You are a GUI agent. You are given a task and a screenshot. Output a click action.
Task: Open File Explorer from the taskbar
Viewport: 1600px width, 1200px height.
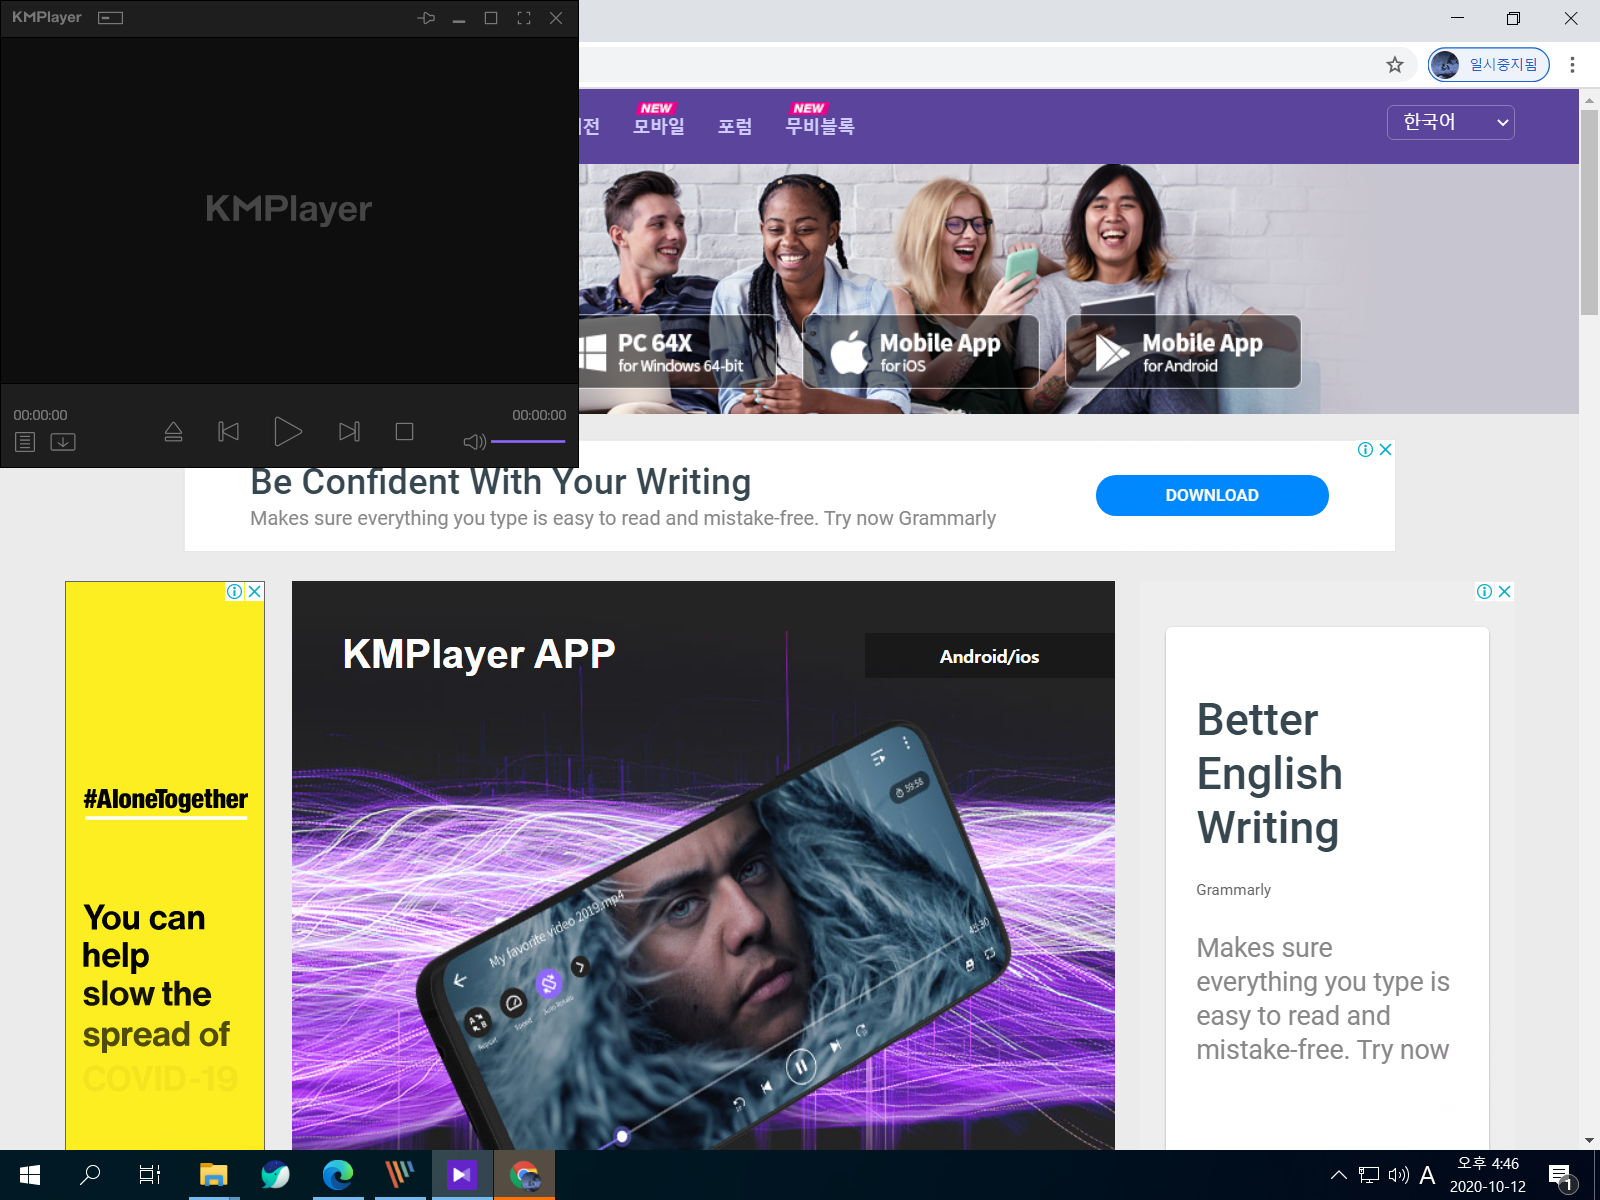click(214, 1175)
